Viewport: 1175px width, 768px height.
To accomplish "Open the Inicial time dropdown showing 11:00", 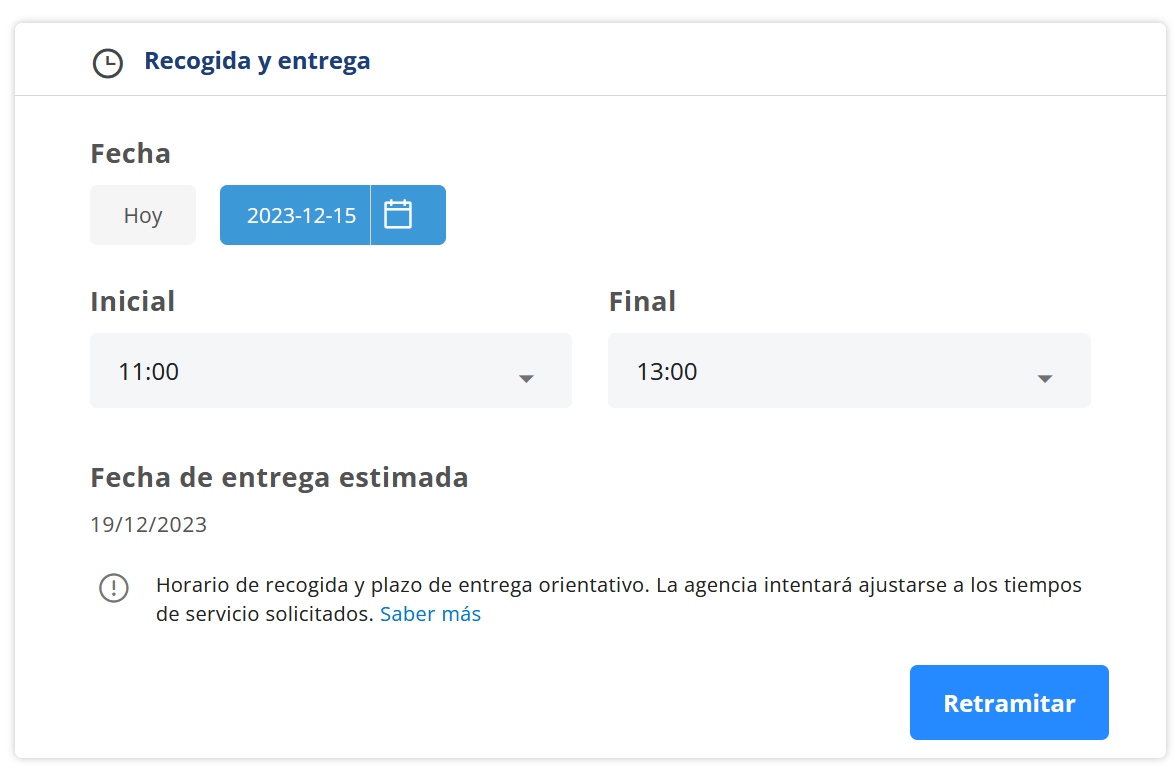I will pyautogui.click(x=330, y=370).
